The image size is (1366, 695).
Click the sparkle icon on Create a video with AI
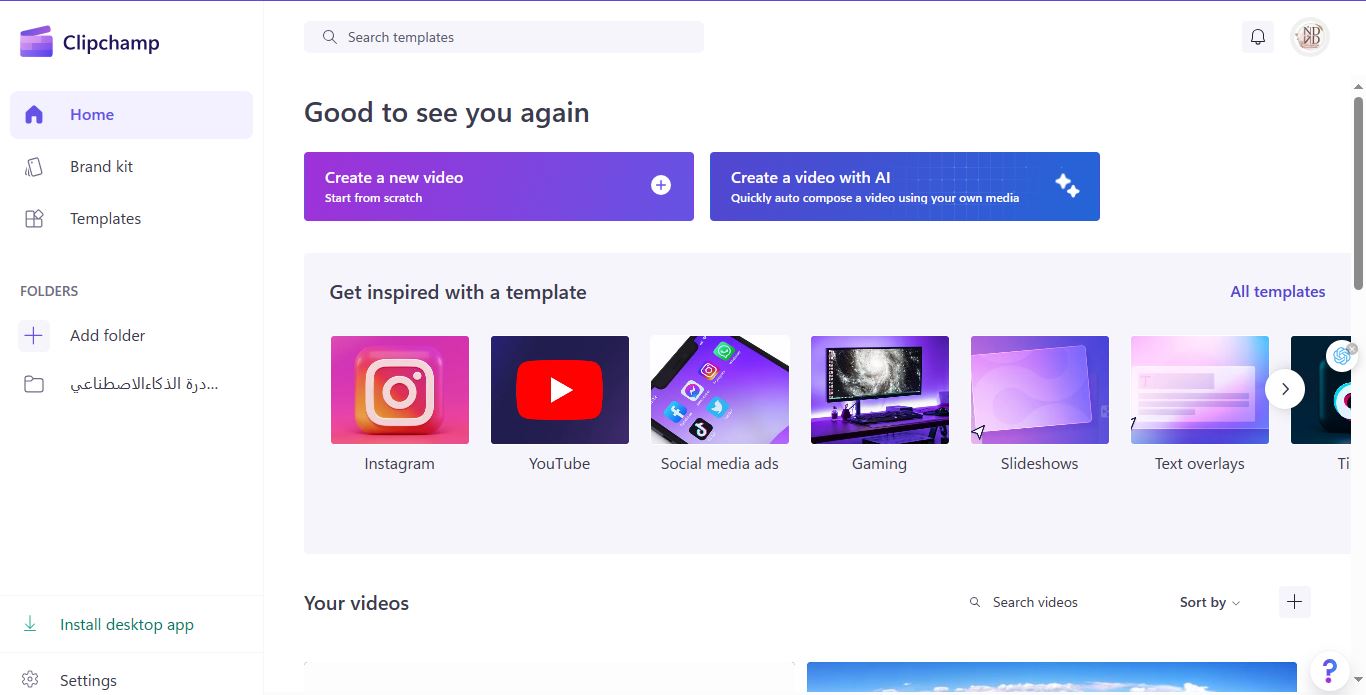tap(1067, 185)
